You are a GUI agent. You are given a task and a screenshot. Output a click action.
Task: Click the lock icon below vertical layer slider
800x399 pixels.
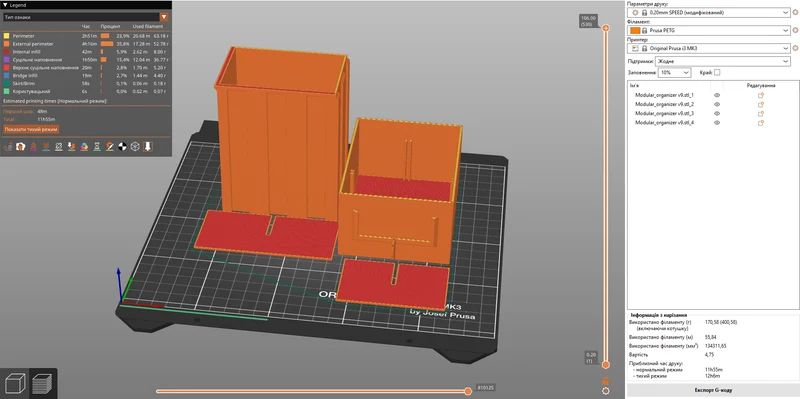[x=606, y=381]
